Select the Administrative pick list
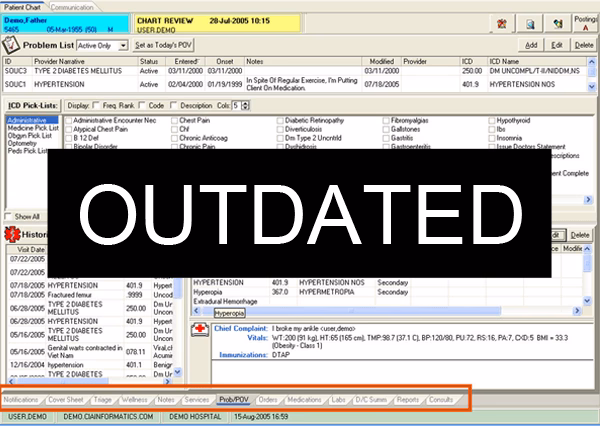This screenshot has width=600, height=428. click(33, 120)
